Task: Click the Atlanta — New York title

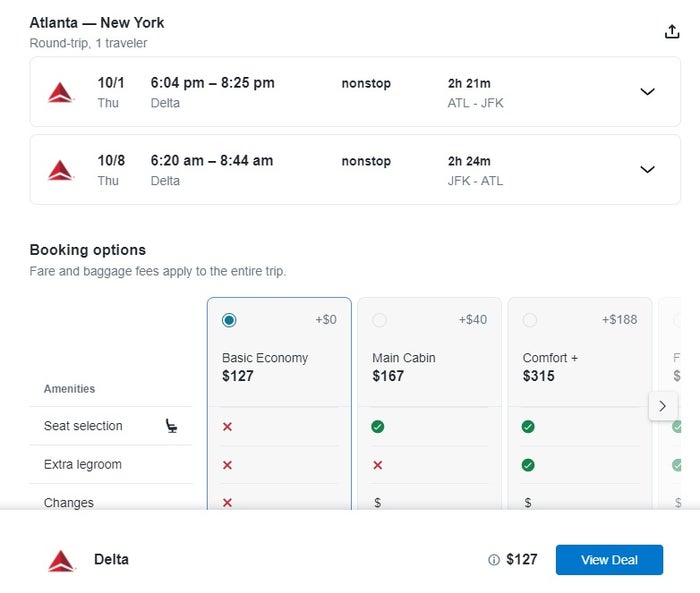Action: (97, 22)
